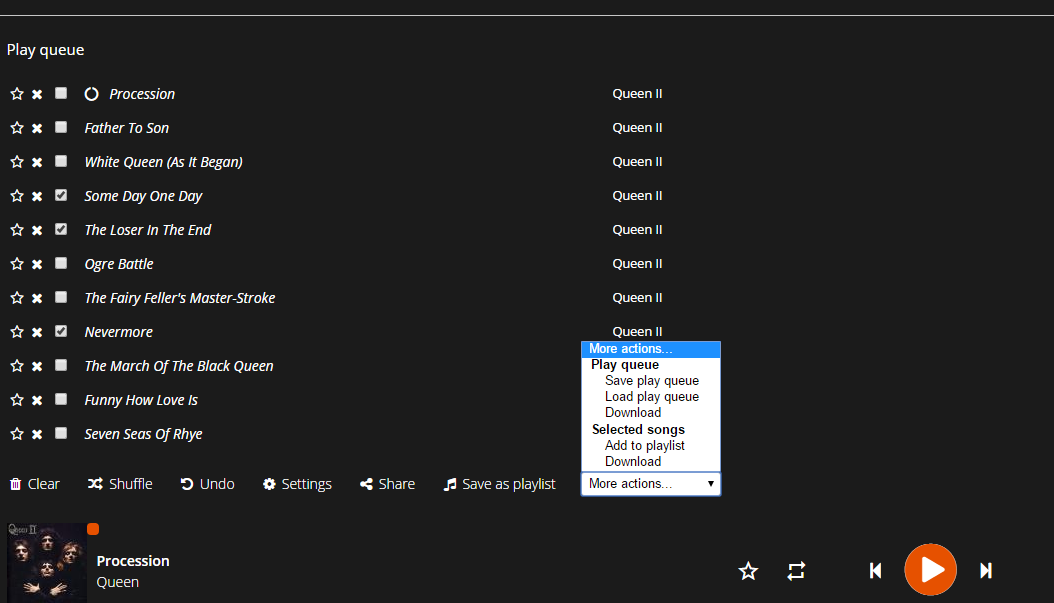Star The Fairy Feller's Master-Stroke

(x=17, y=298)
